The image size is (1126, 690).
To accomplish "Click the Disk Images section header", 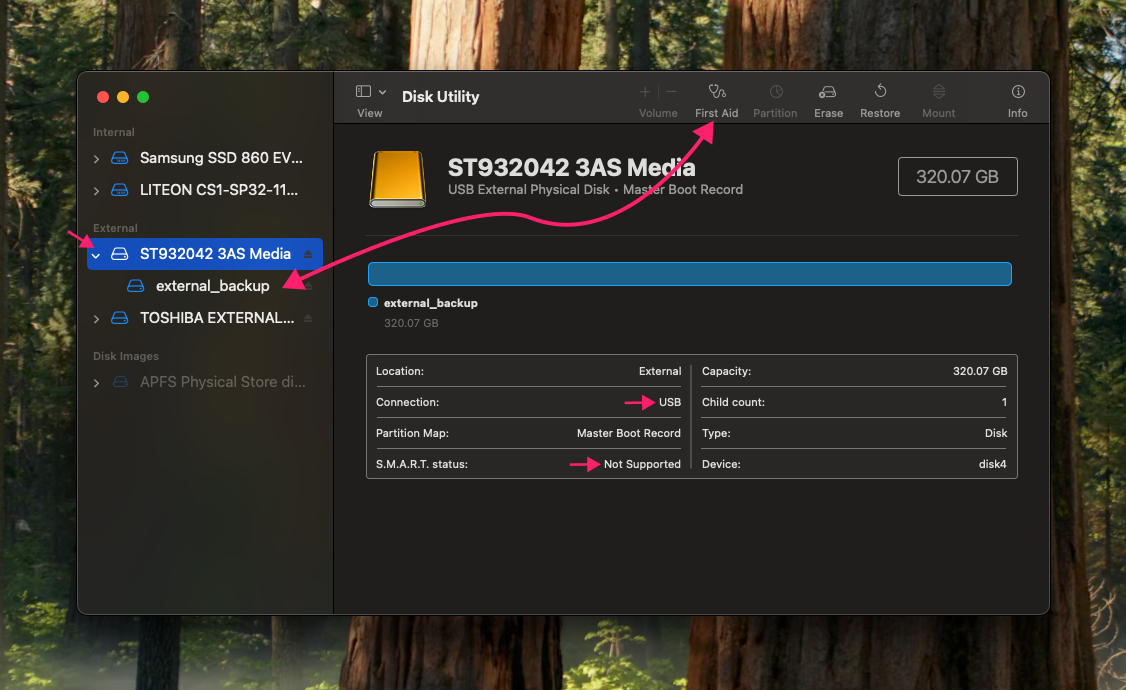I will point(126,356).
